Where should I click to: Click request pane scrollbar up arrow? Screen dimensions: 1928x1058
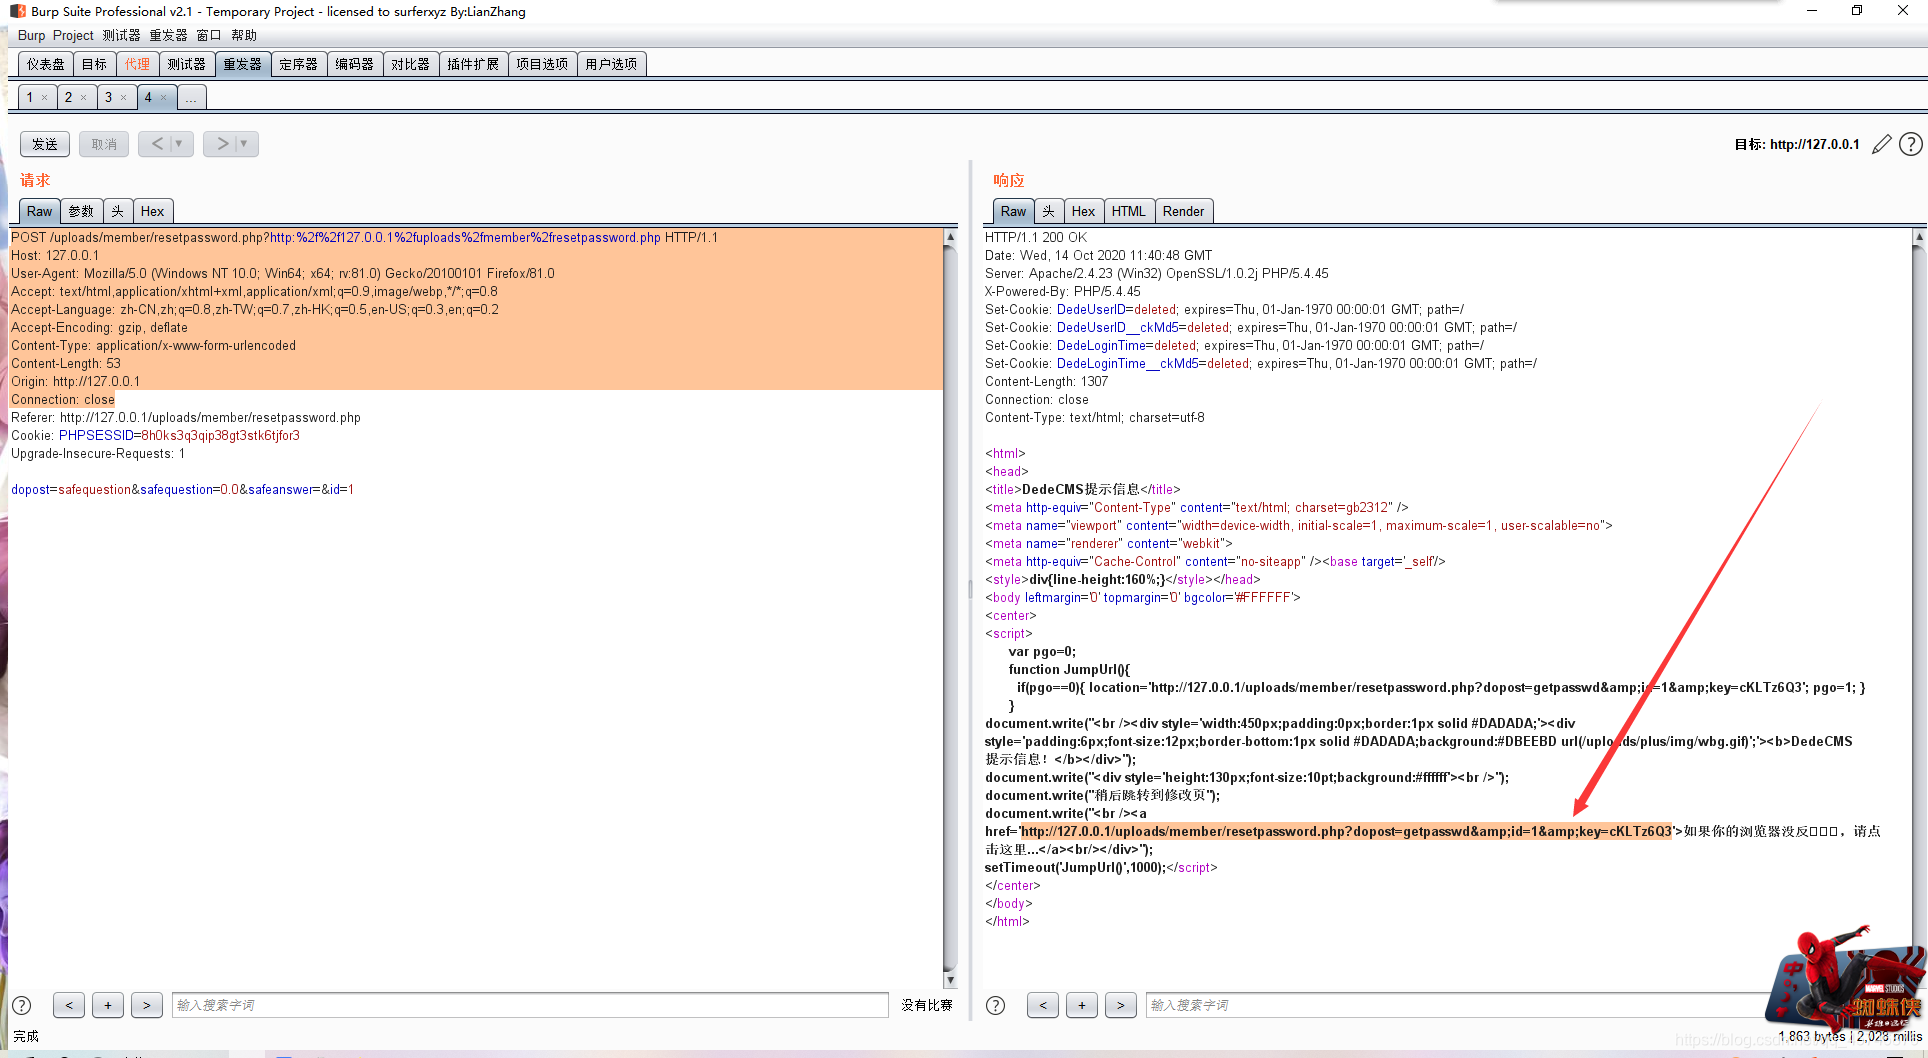click(x=950, y=236)
